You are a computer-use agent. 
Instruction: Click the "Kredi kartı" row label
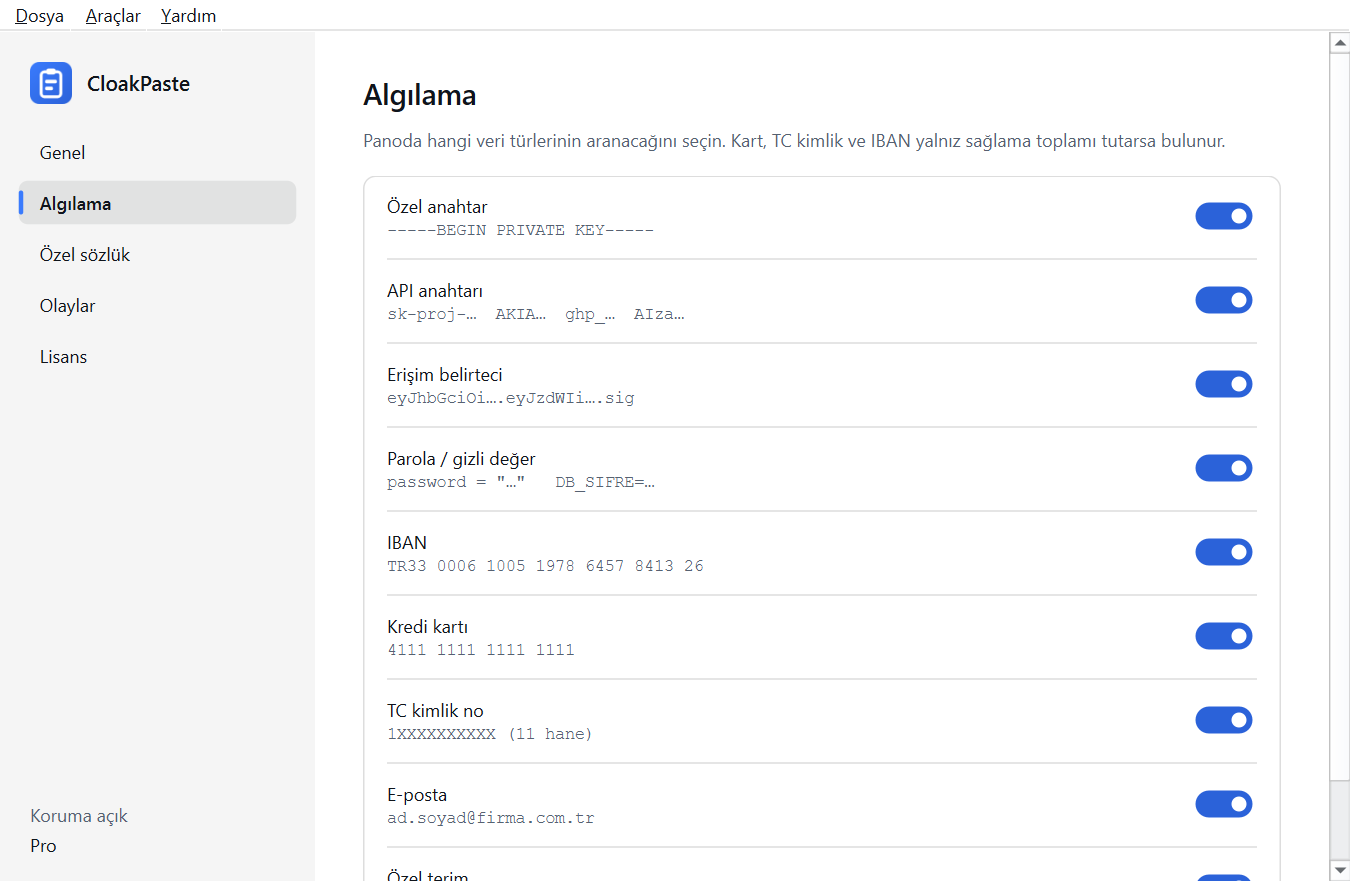click(427, 627)
